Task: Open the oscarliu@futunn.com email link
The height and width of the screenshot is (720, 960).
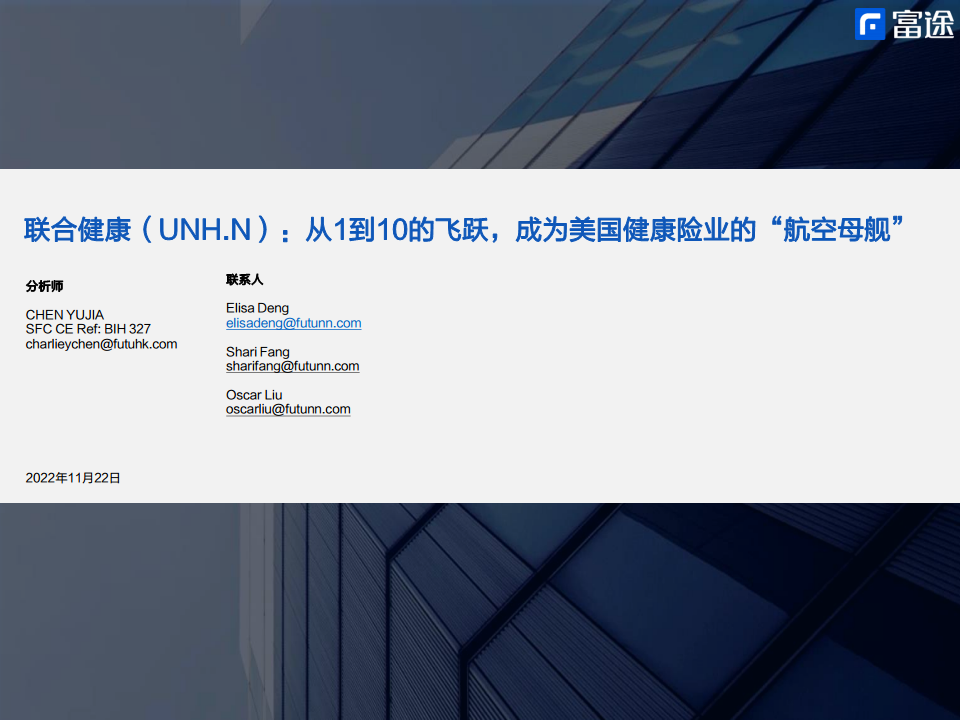Action: [x=288, y=409]
